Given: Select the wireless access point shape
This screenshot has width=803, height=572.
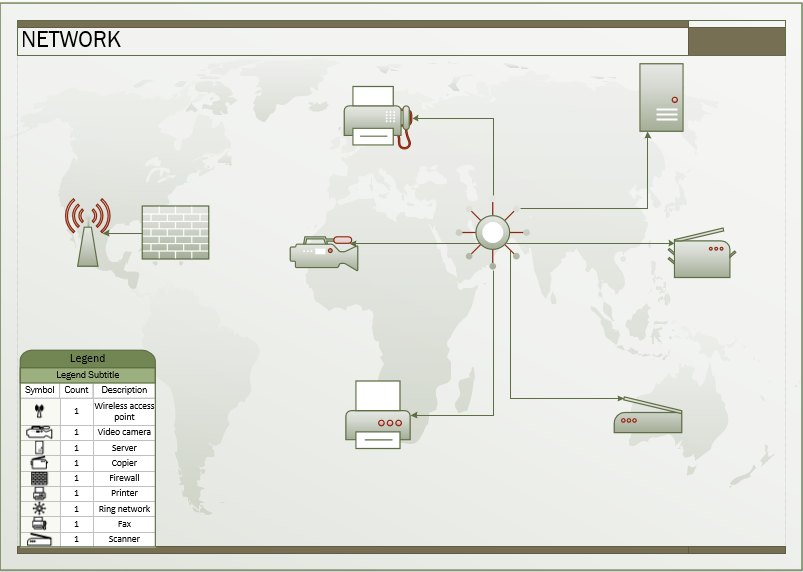Looking at the screenshot, I should 88,232.
